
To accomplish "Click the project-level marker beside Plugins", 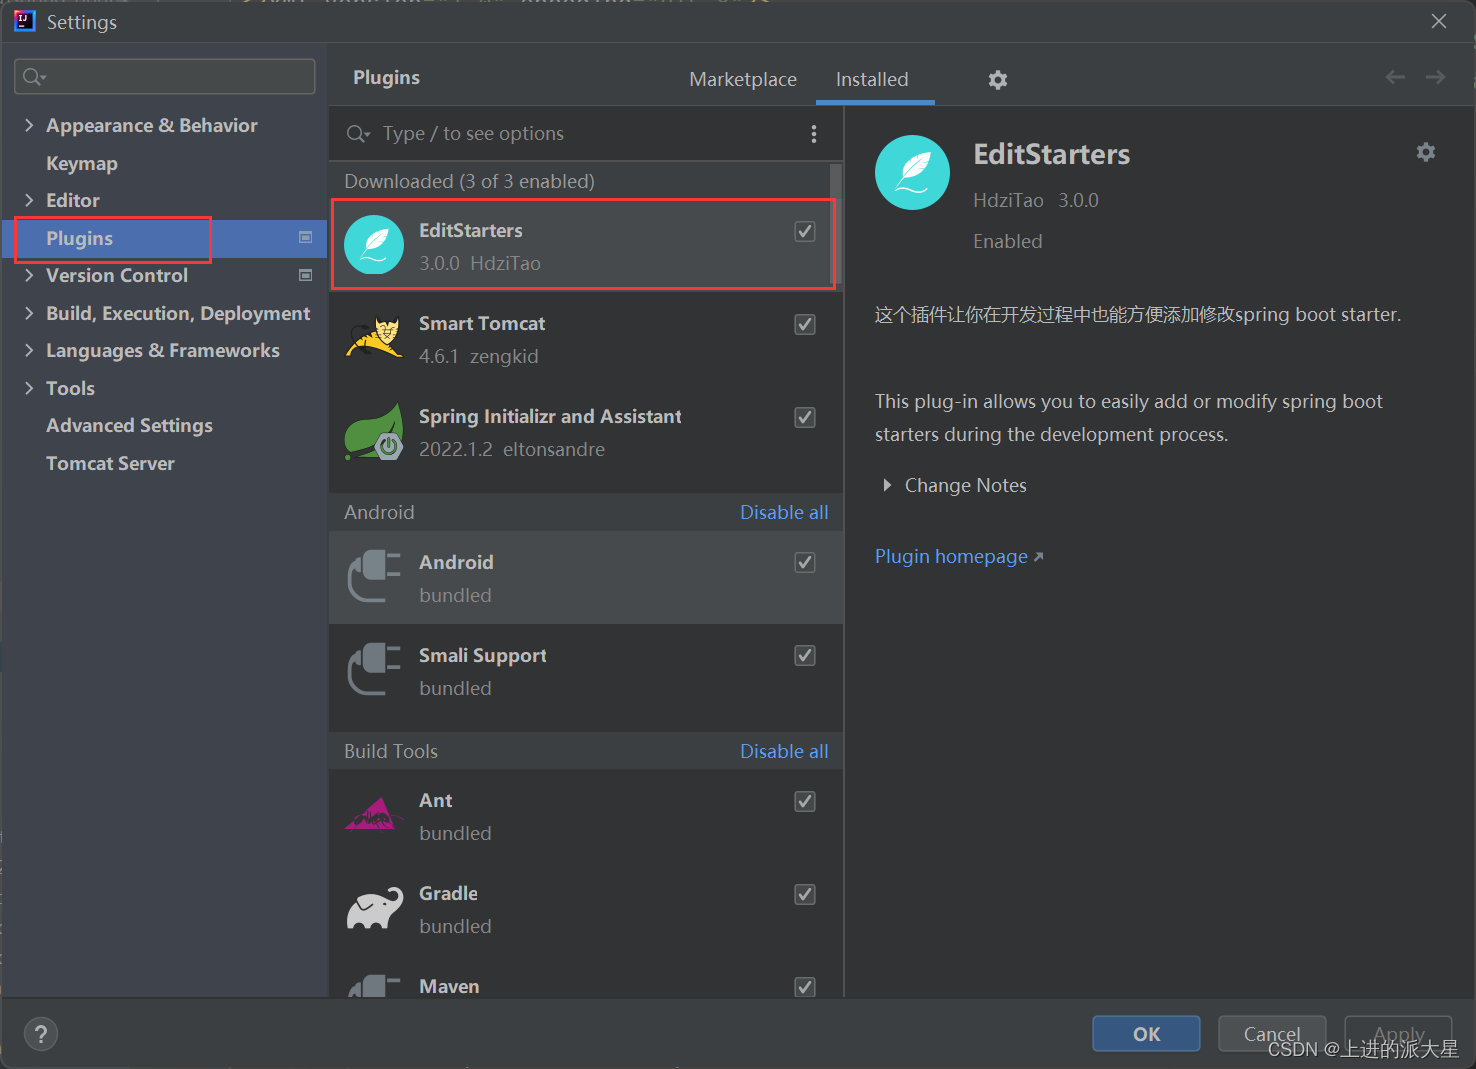I will [x=306, y=237].
